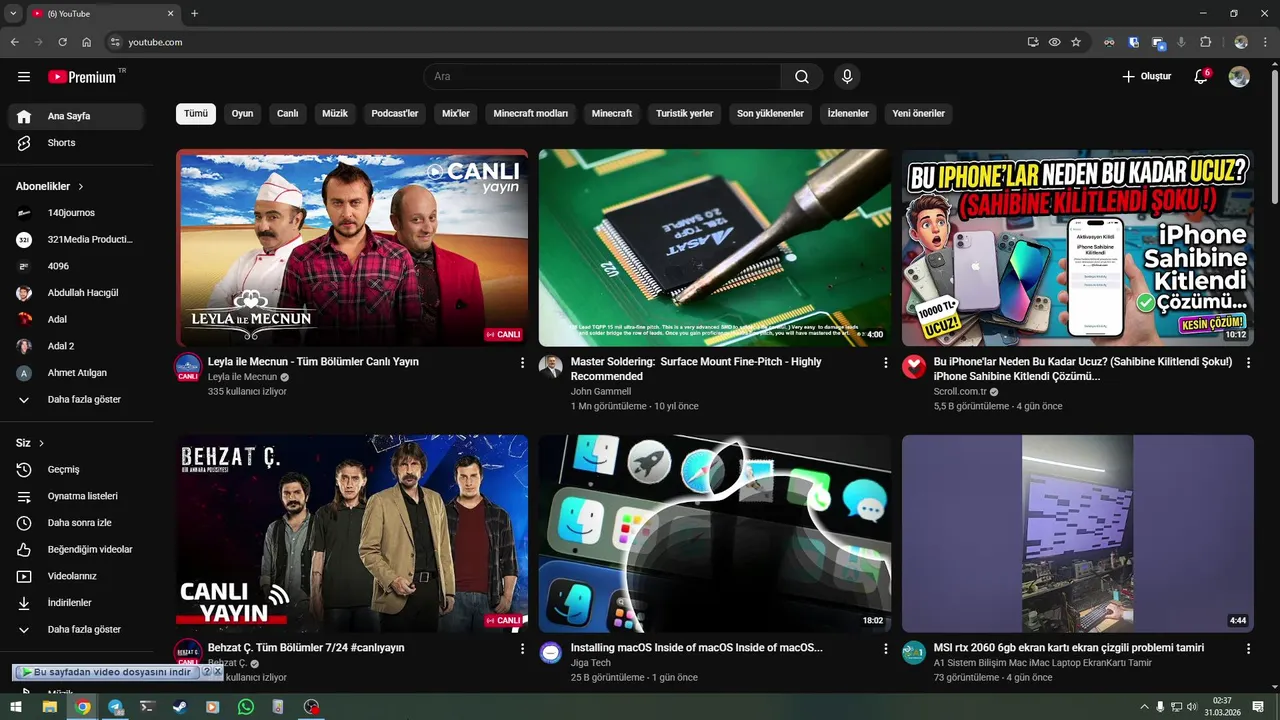
Task: Expand the Siz section chevron
Action: [41, 443]
